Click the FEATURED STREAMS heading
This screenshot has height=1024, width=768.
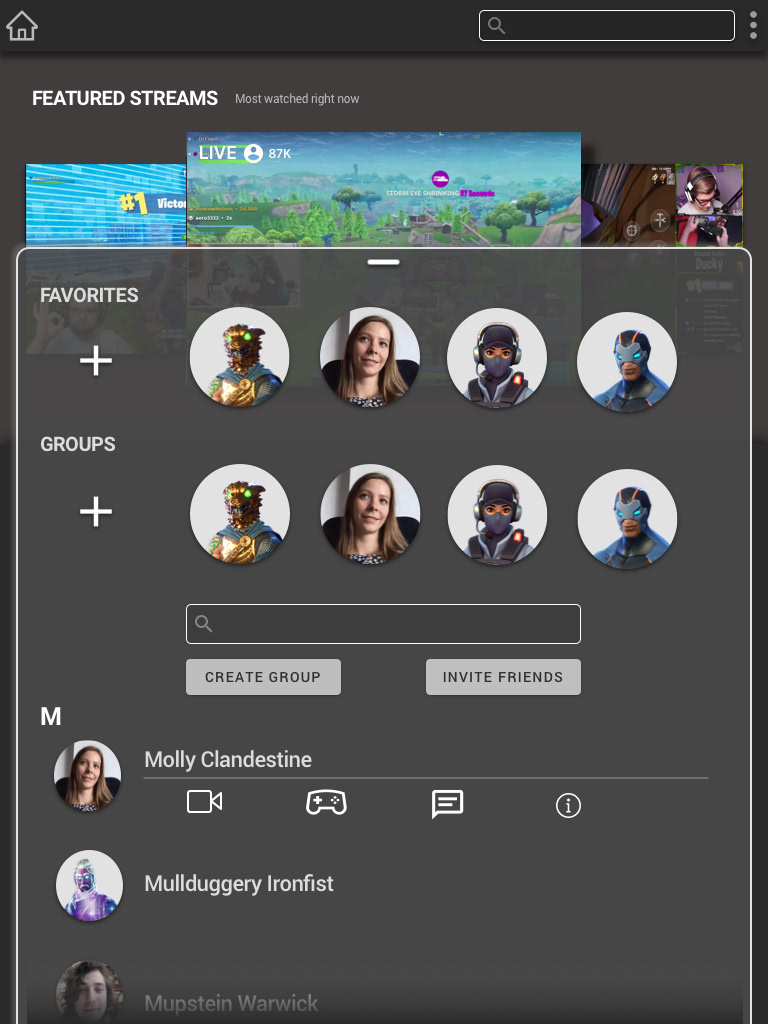tap(125, 98)
